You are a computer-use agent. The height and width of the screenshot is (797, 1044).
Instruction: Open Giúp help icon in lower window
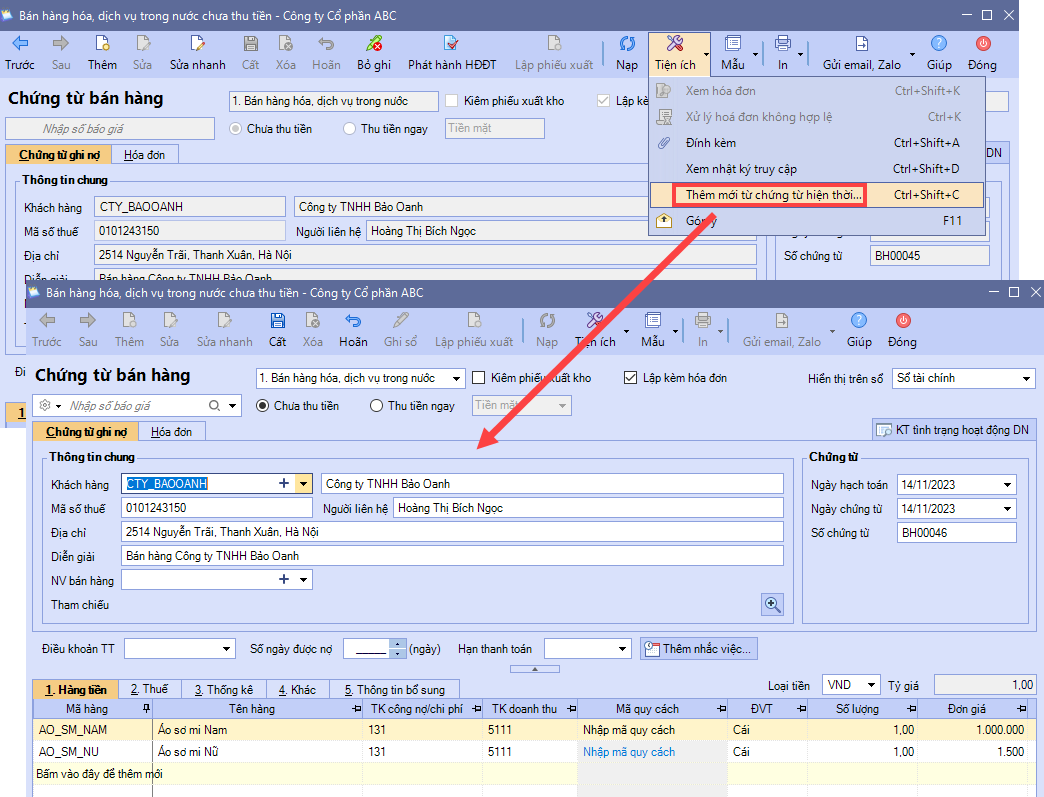tap(859, 321)
